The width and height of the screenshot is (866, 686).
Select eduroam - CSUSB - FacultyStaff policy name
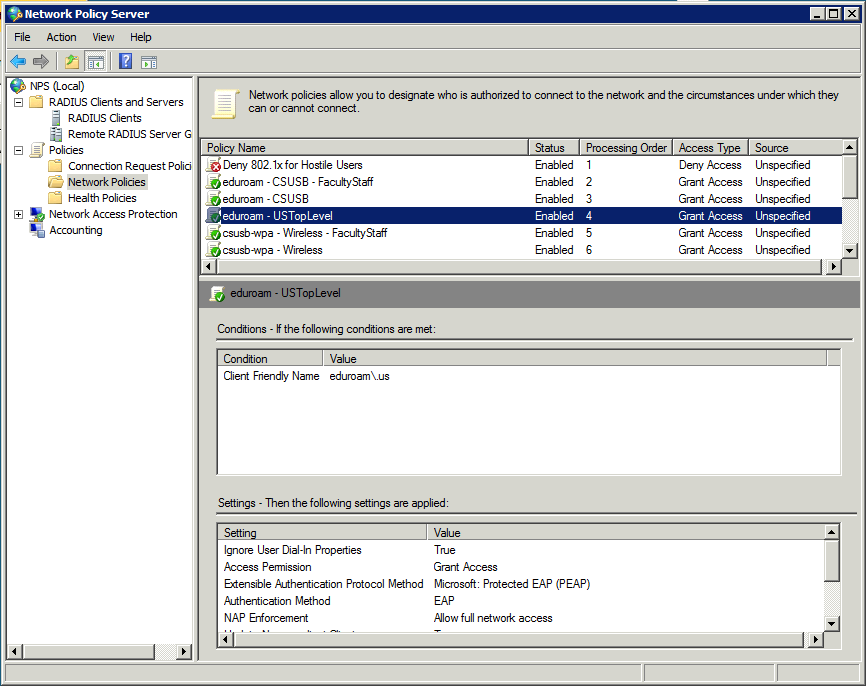[x=298, y=182]
